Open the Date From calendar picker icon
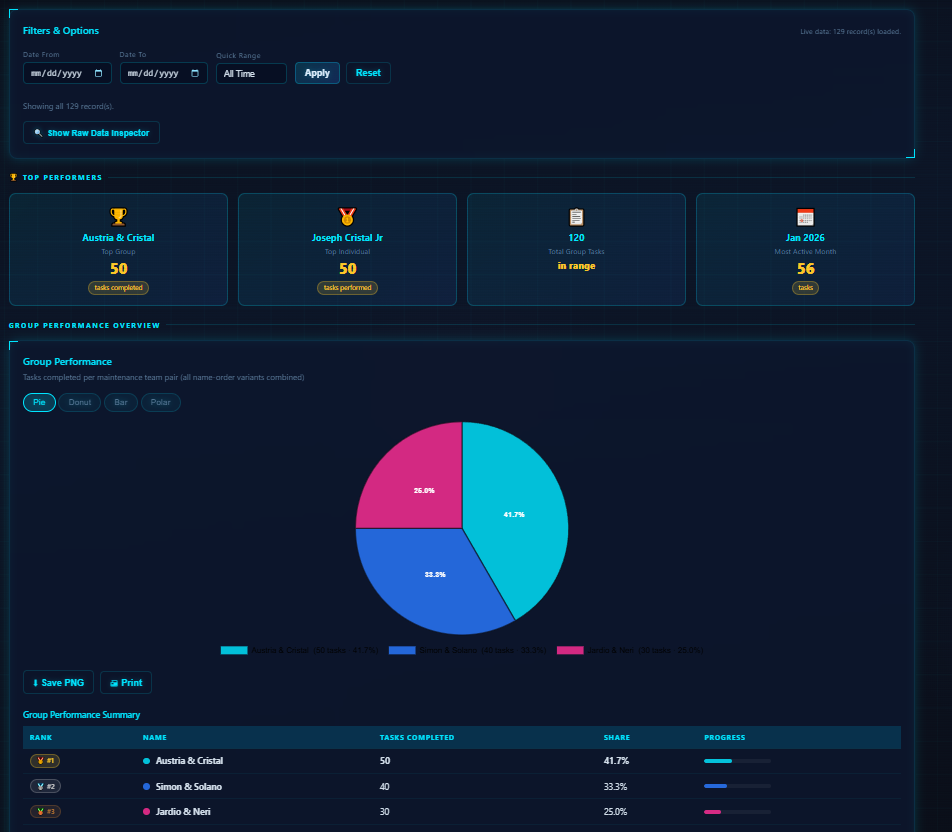This screenshot has width=952, height=832. pos(99,73)
